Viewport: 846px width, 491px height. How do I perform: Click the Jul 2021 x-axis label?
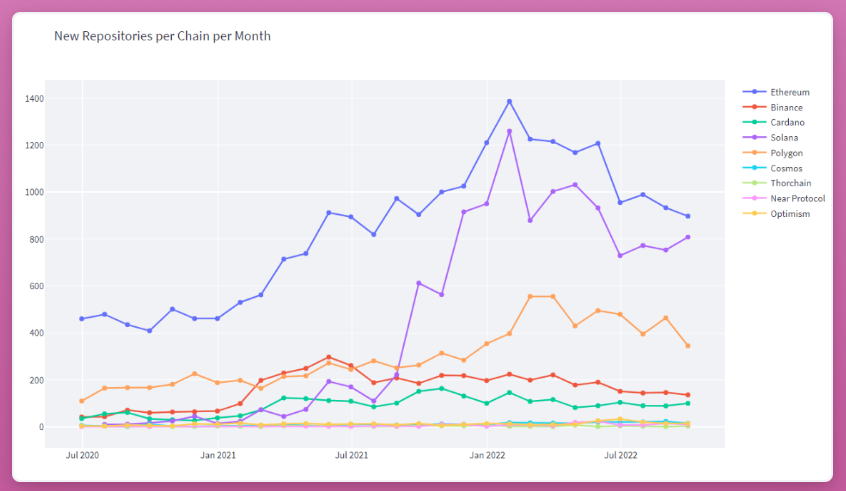(351, 455)
